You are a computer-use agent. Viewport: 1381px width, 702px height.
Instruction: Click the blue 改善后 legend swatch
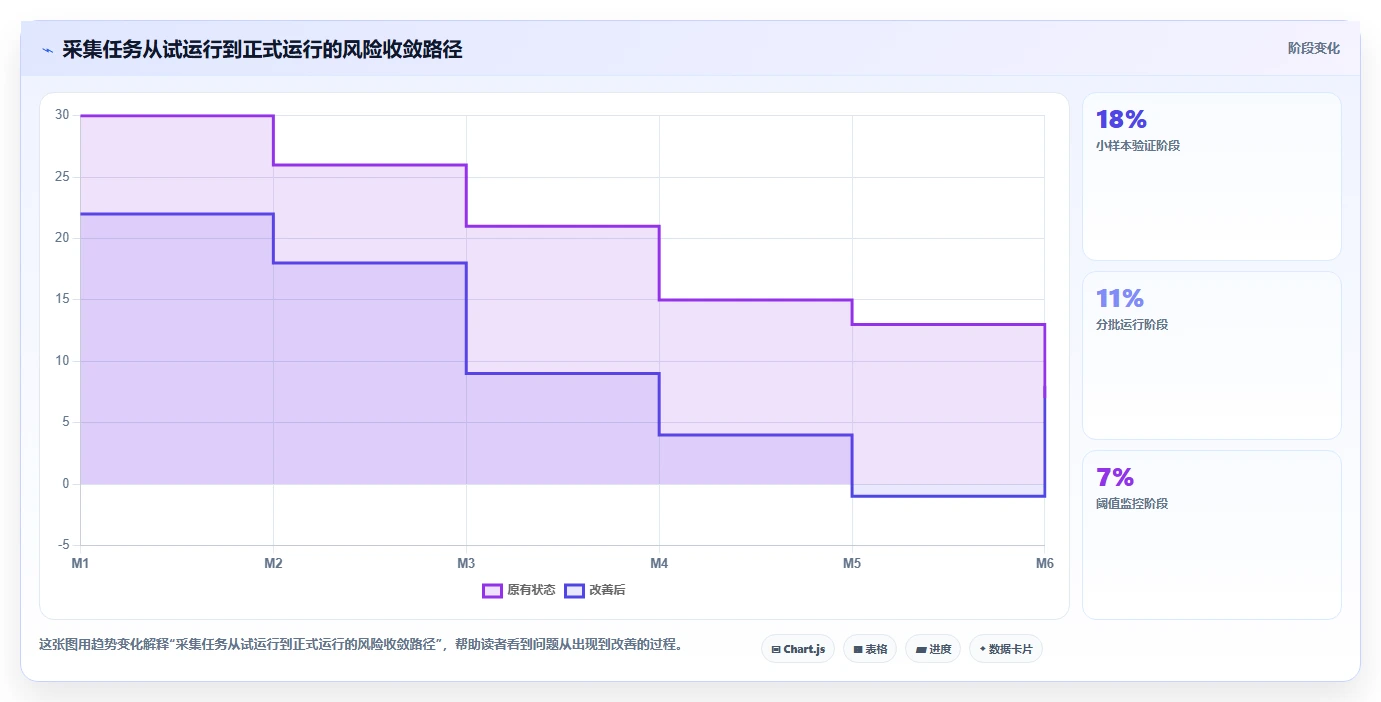pyautogui.click(x=574, y=590)
